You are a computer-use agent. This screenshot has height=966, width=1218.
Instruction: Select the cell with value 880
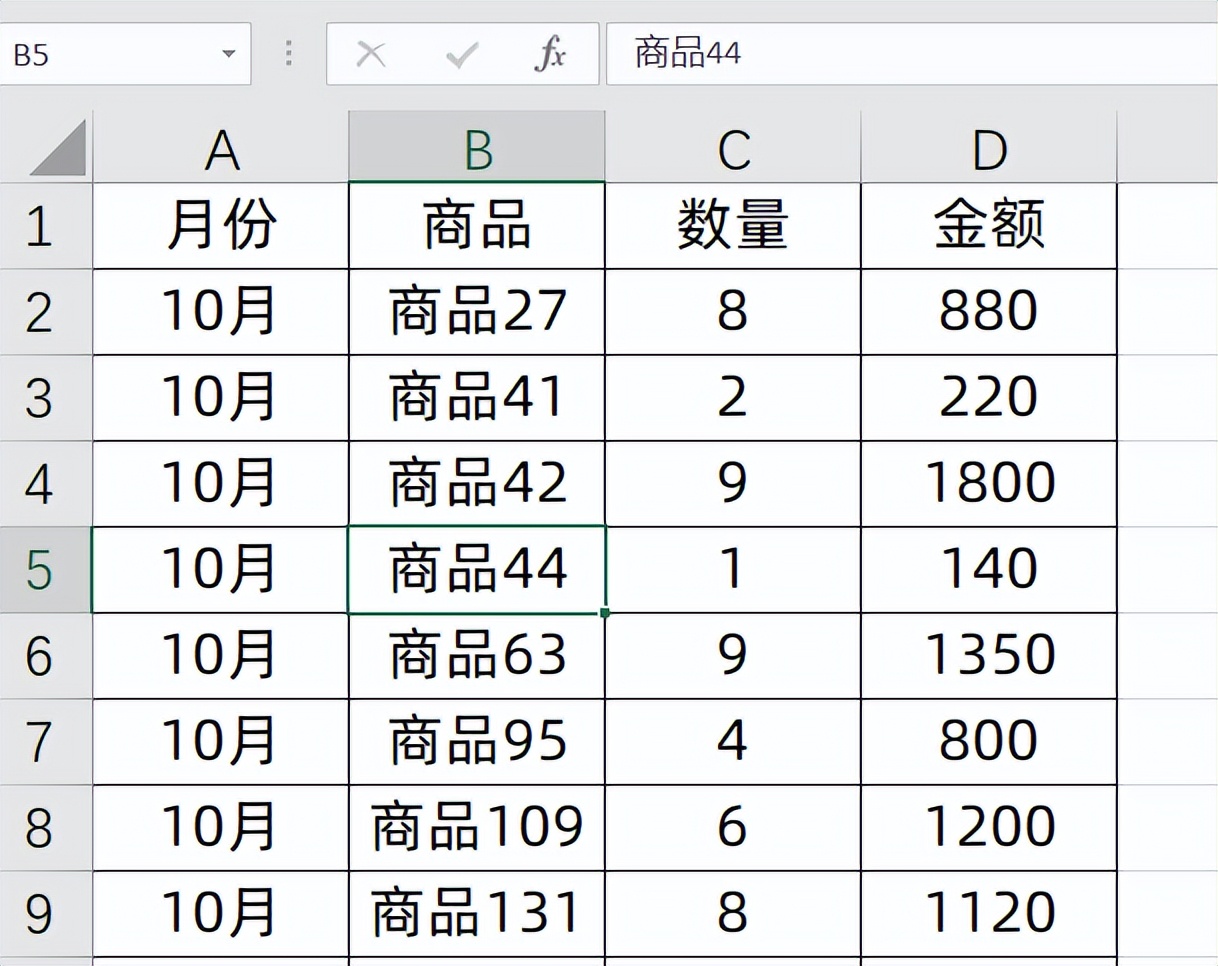pos(989,312)
